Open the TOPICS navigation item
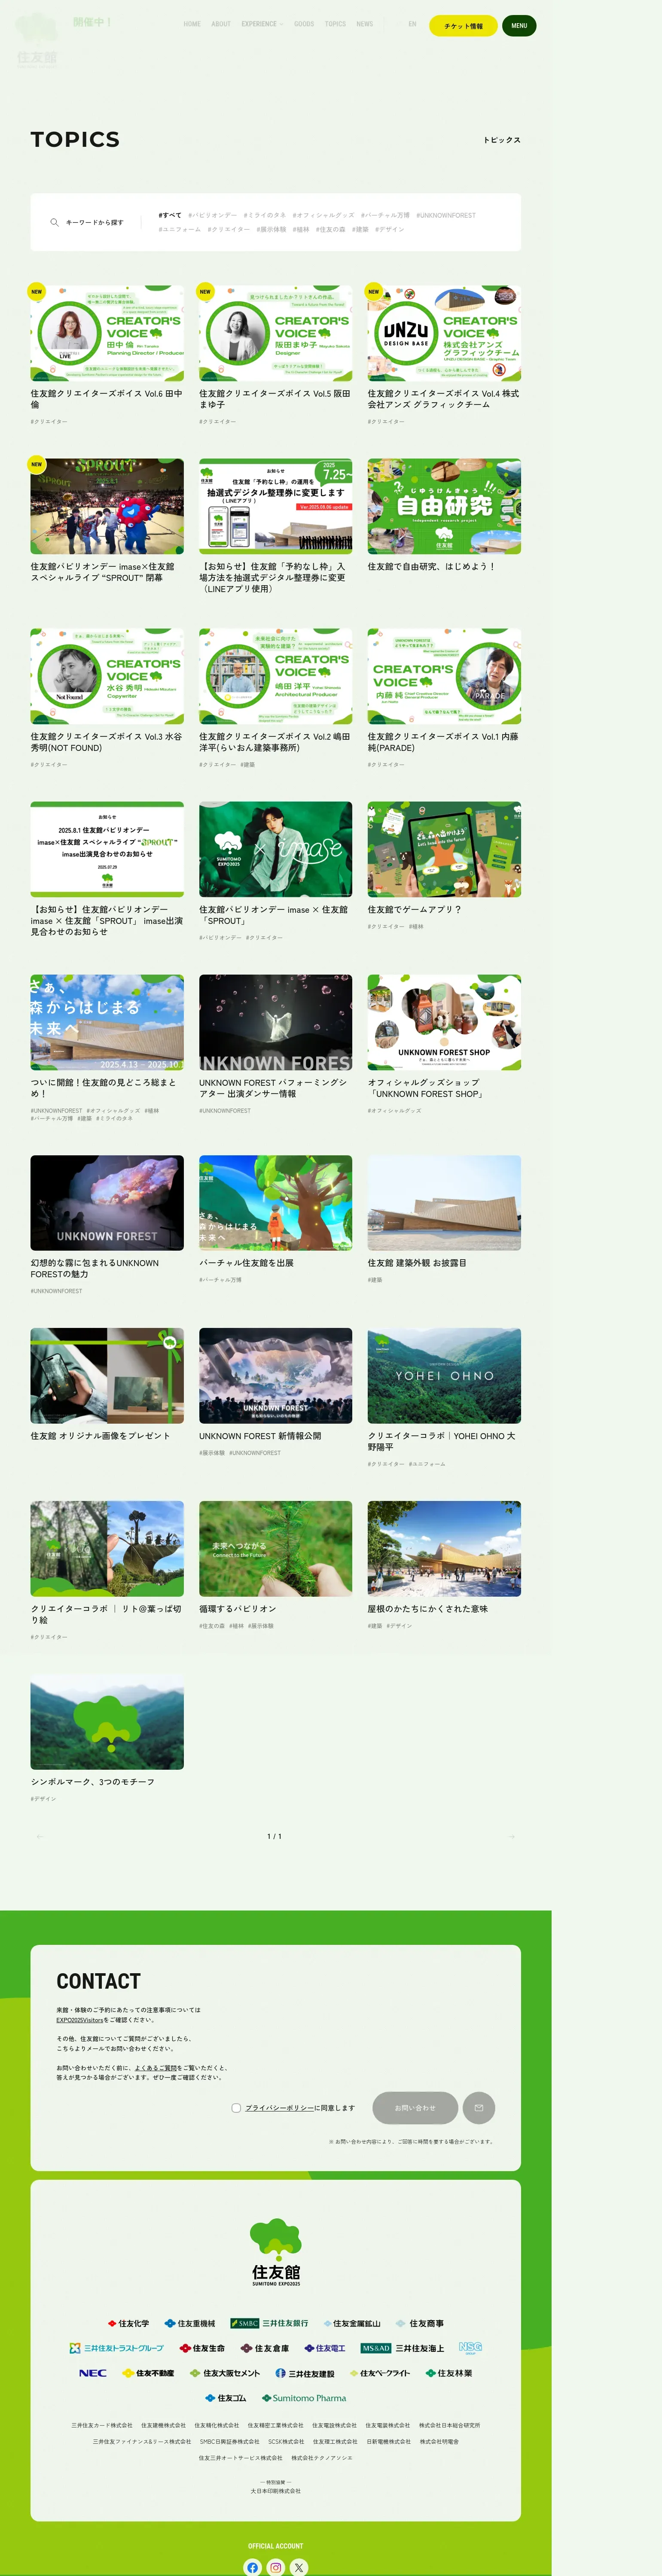Image resolution: width=662 pixels, height=2576 pixels. 335,24
